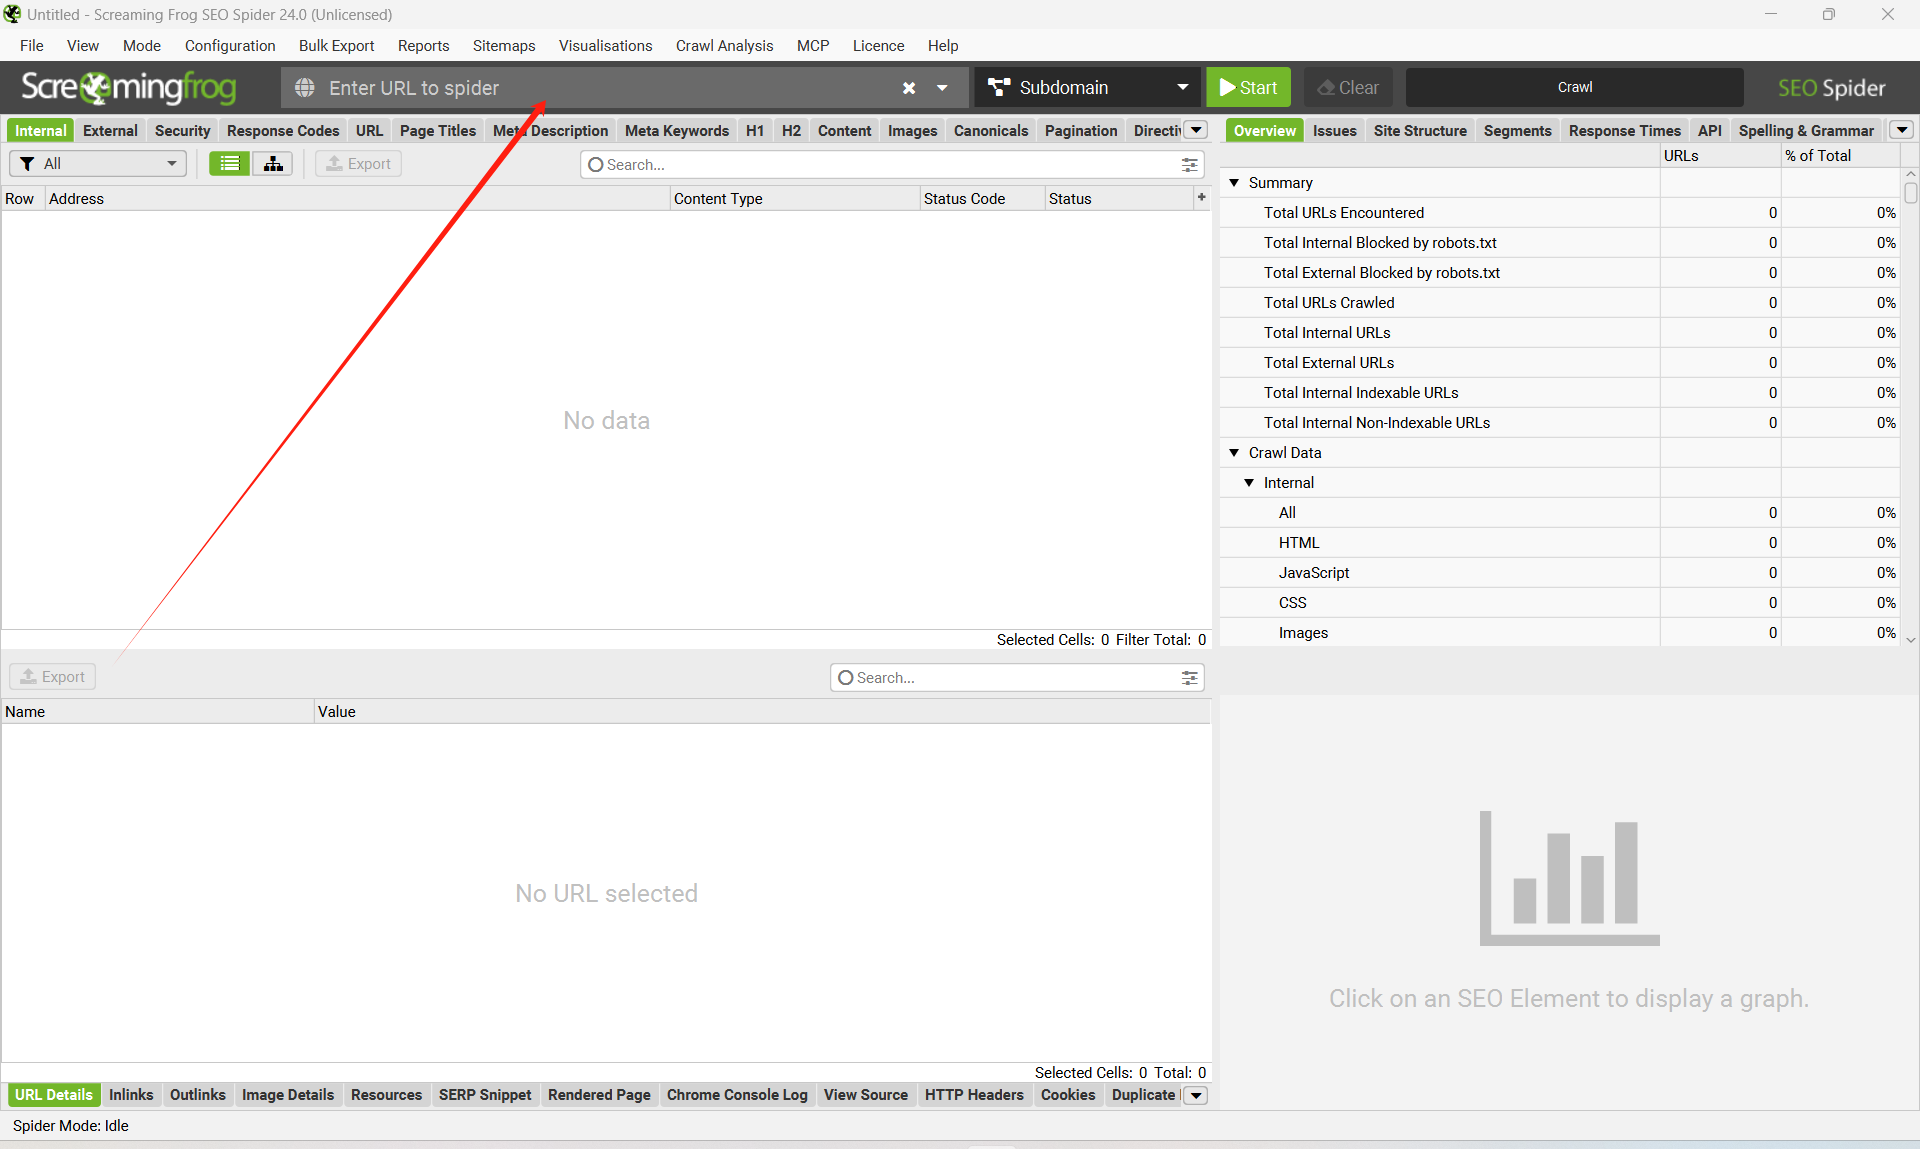Open the Help menu
Viewport: 1920px width, 1149px height.
pyautogui.click(x=942, y=46)
